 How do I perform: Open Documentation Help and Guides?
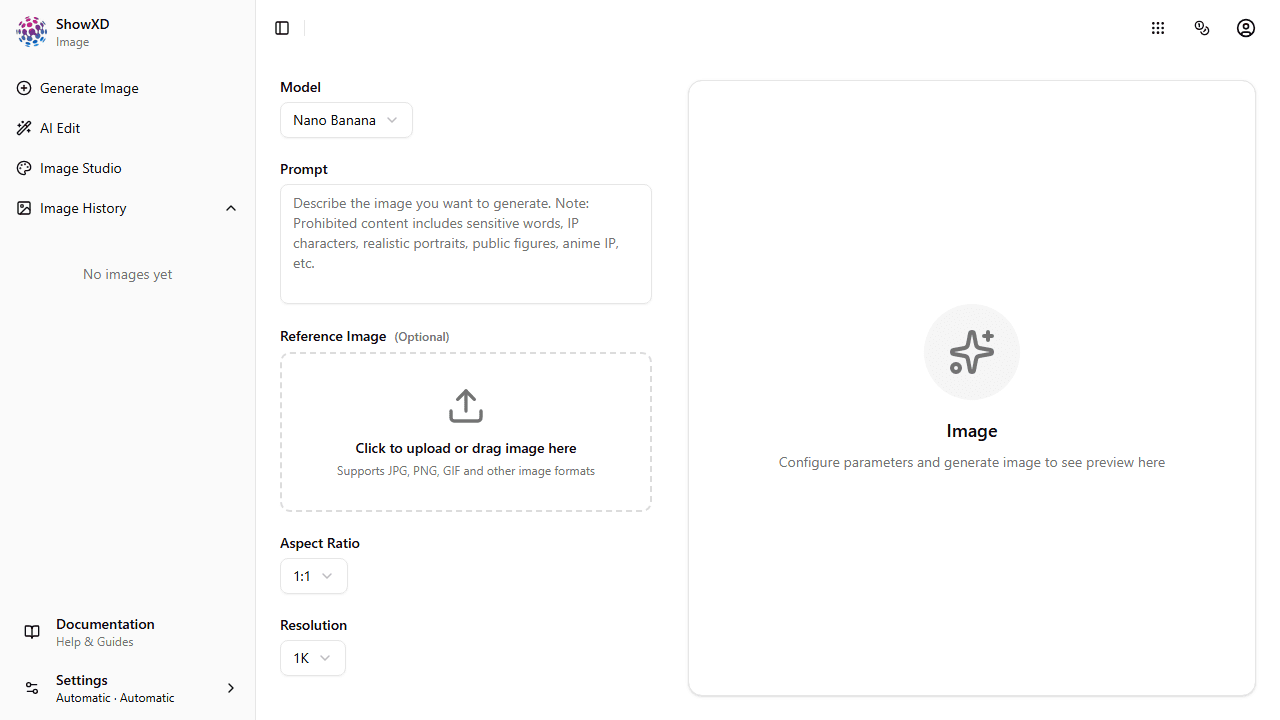click(x=105, y=632)
